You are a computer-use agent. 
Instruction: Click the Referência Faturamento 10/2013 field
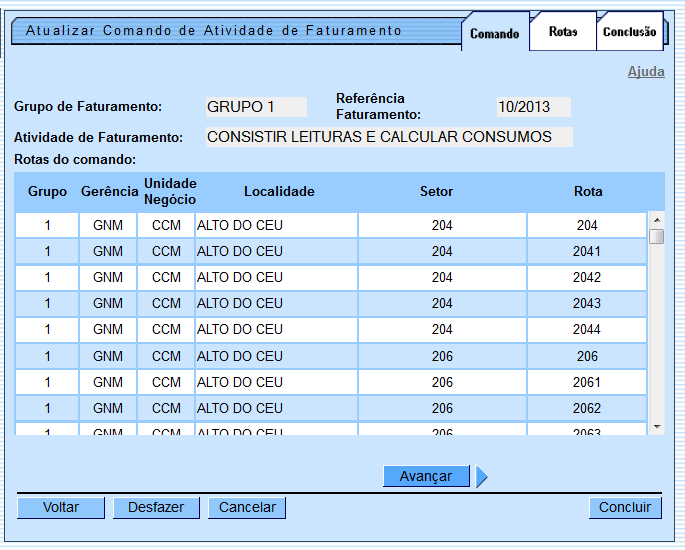533,107
